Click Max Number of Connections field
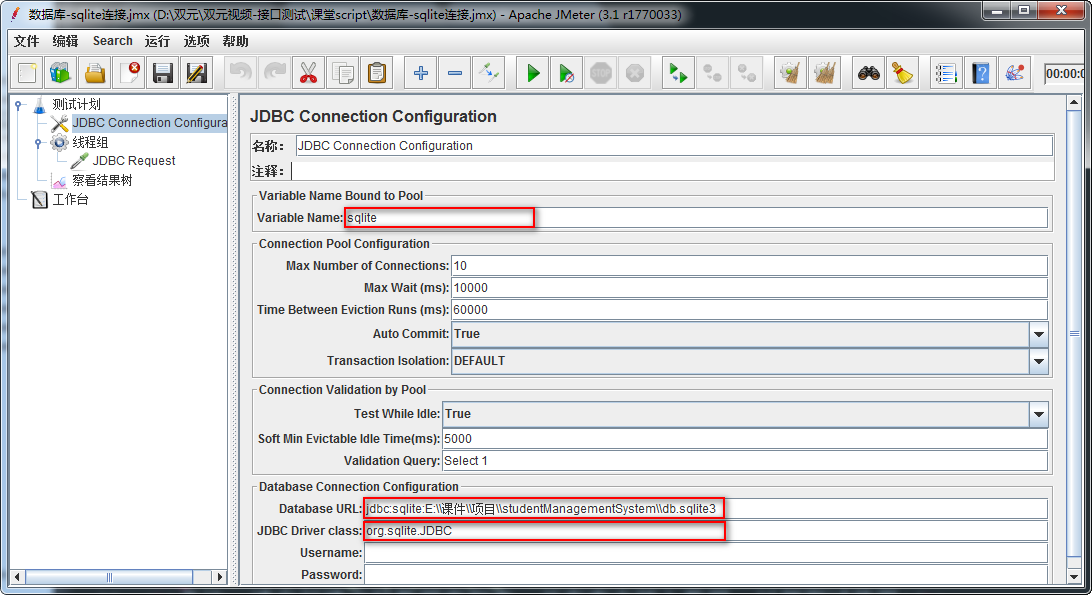Screen dimensions: 1092x595 click(749, 265)
